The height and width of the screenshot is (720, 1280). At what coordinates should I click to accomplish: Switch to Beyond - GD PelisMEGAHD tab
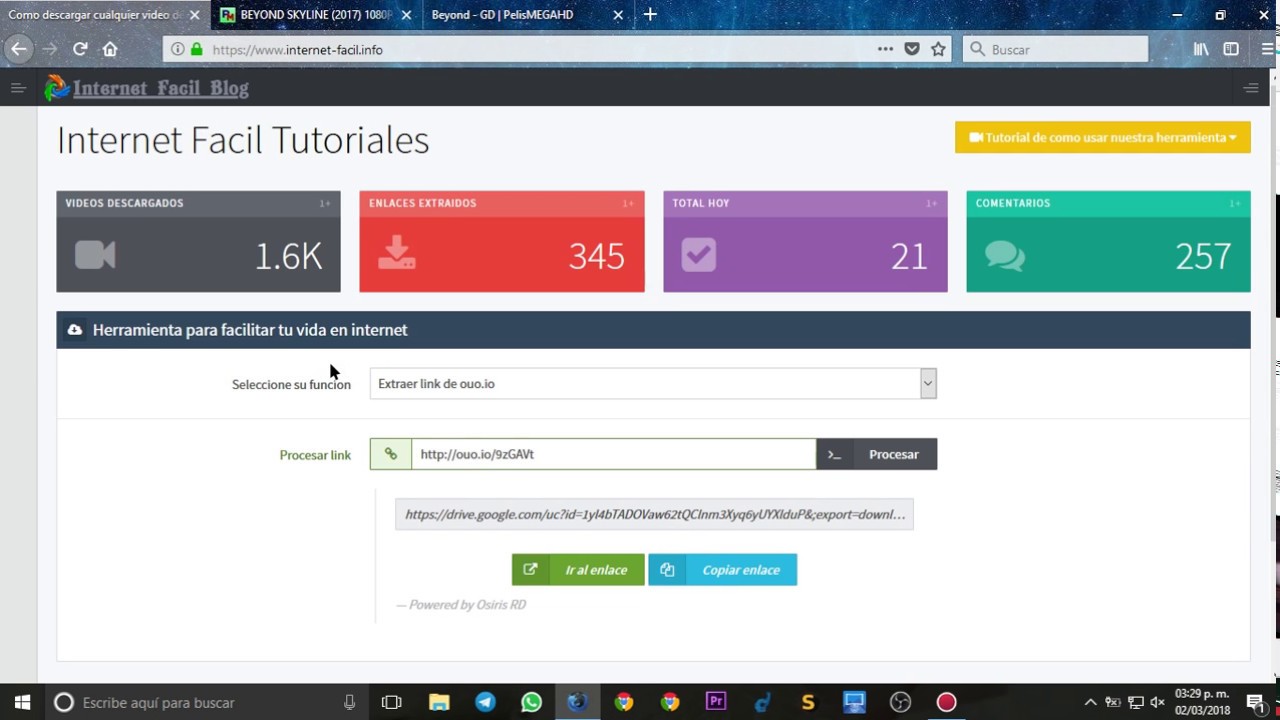pos(502,15)
